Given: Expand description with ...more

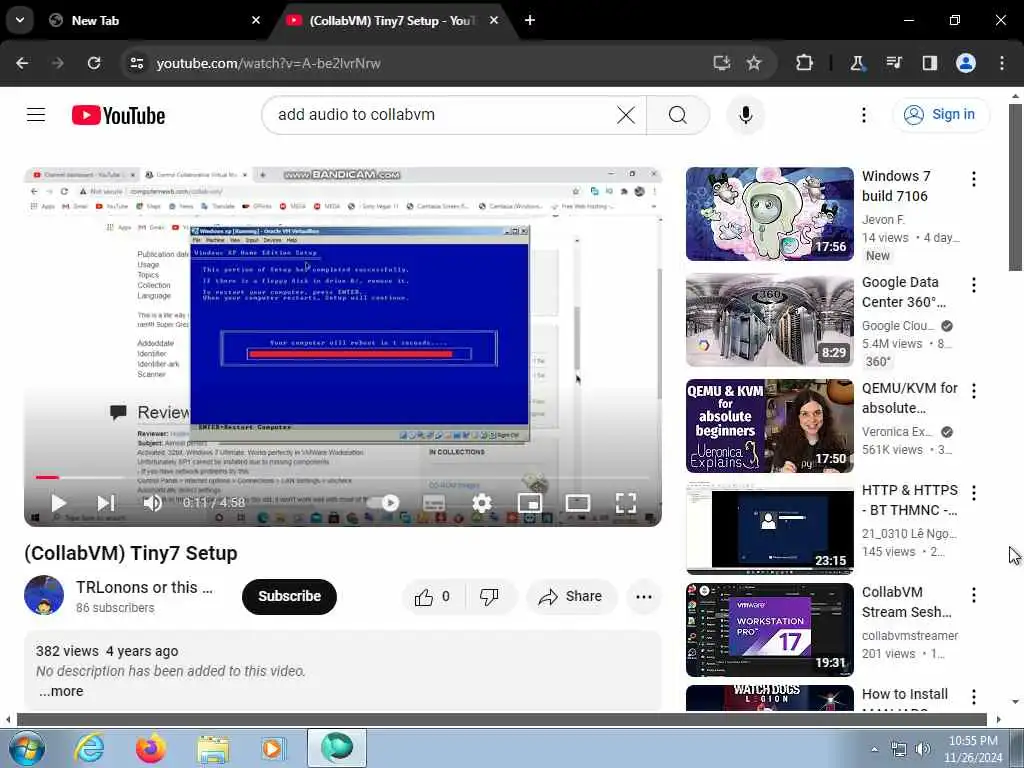Looking at the screenshot, I should tap(61, 691).
